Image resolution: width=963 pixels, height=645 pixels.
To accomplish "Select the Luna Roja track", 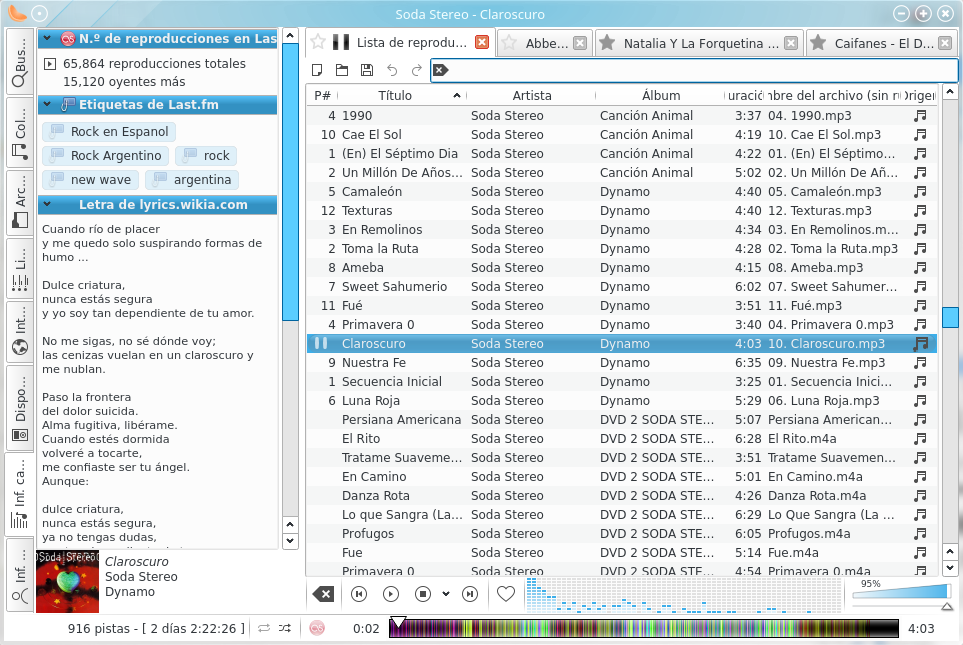I will pos(622,401).
